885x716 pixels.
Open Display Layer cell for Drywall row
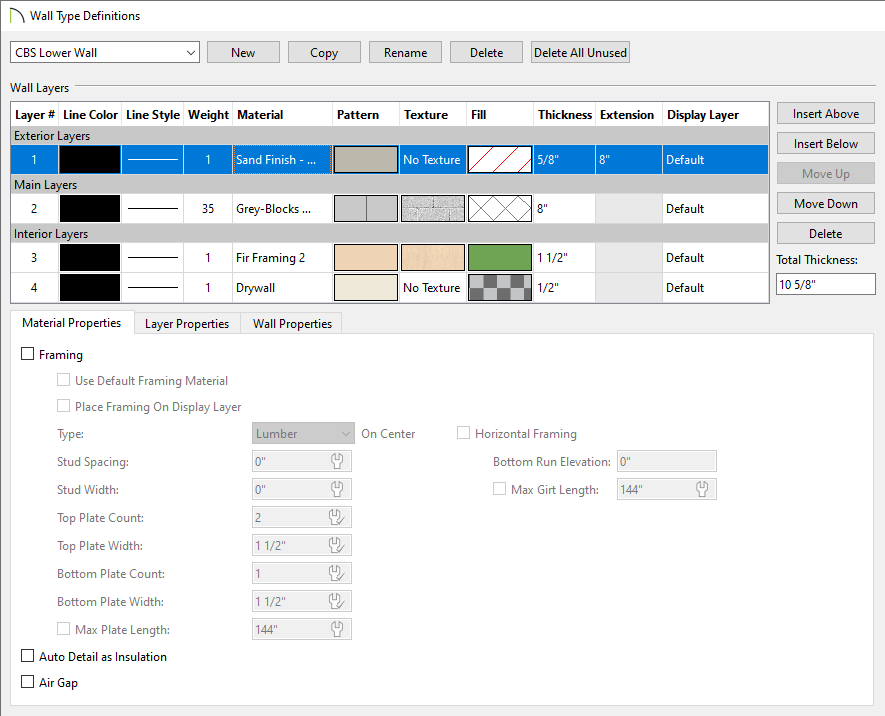coord(715,288)
